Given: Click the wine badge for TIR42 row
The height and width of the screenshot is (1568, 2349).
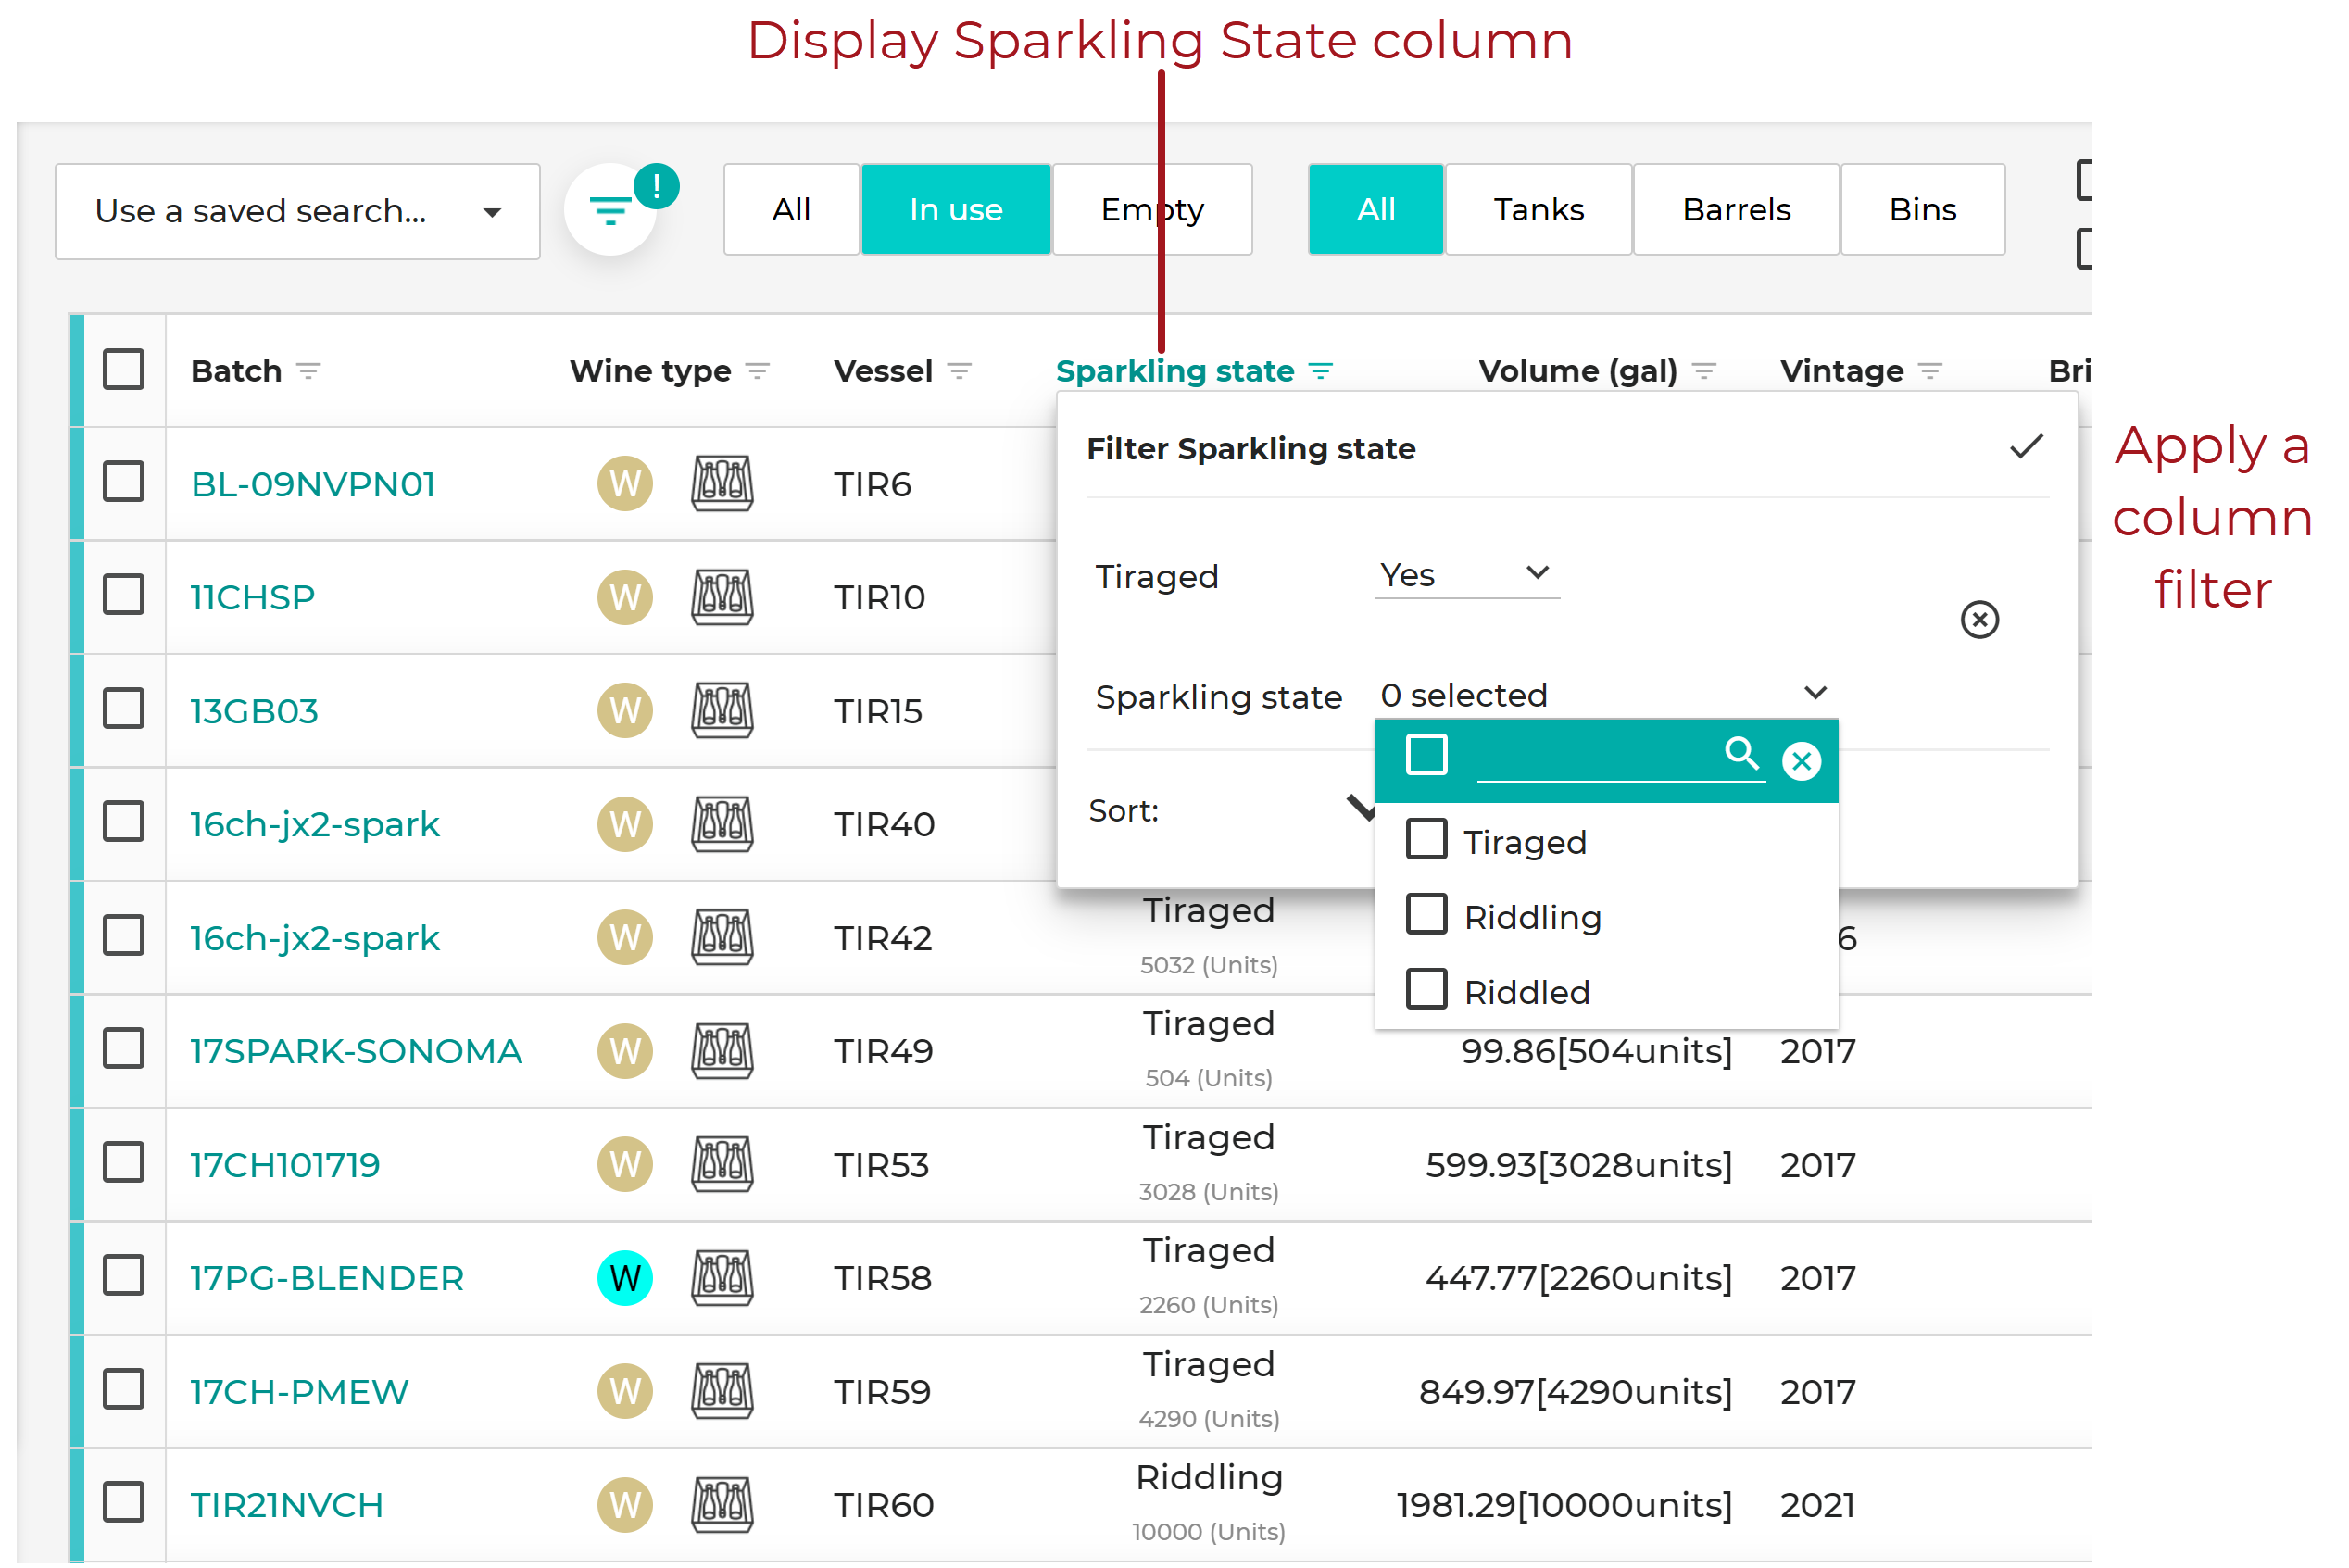Looking at the screenshot, I should click(625, 938).
